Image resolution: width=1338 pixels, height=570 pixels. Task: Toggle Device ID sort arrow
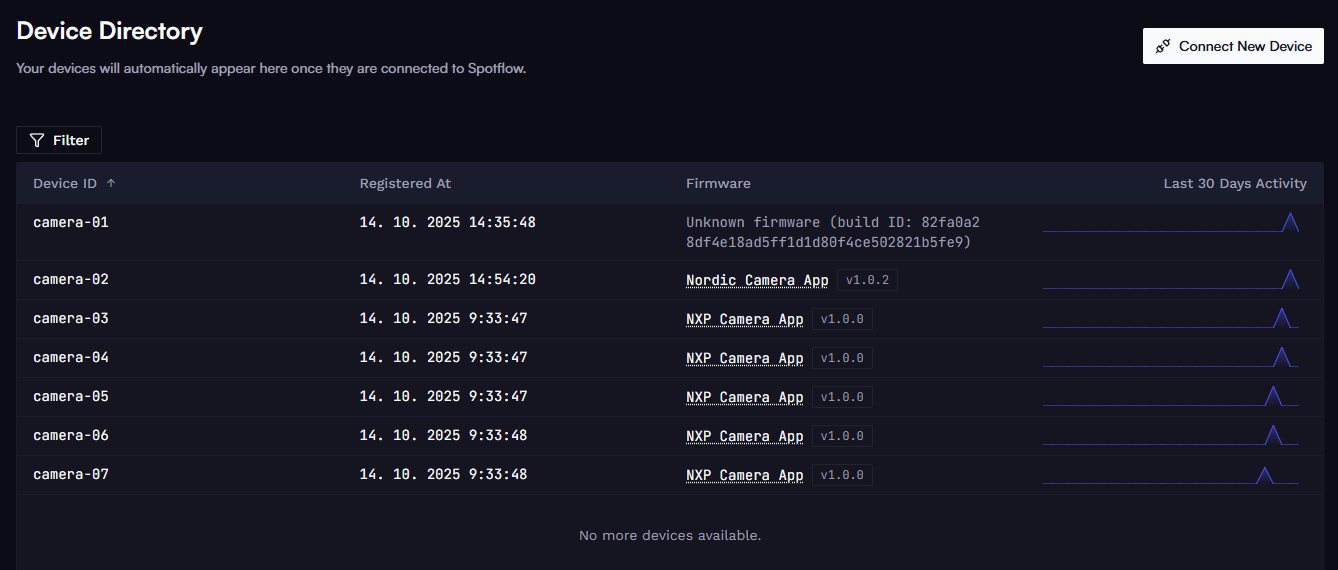111,183
